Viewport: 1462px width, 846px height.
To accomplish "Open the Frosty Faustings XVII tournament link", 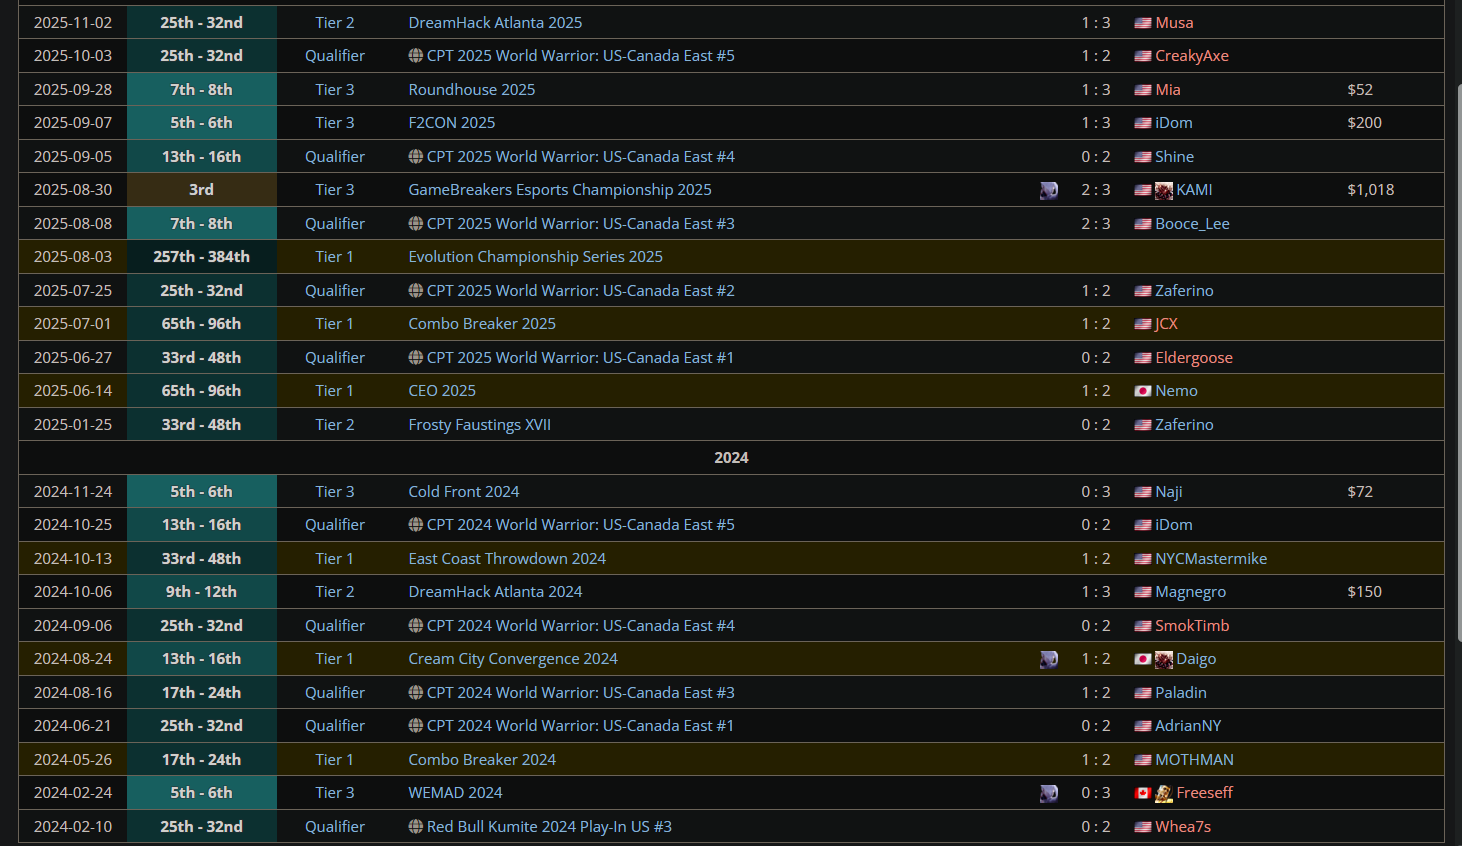I will pos(479,424).
